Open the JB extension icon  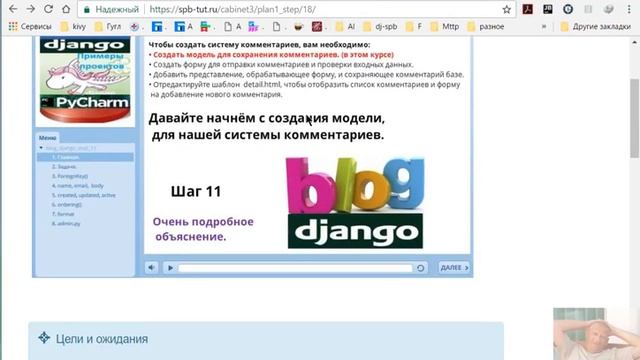tap(548, 9)
